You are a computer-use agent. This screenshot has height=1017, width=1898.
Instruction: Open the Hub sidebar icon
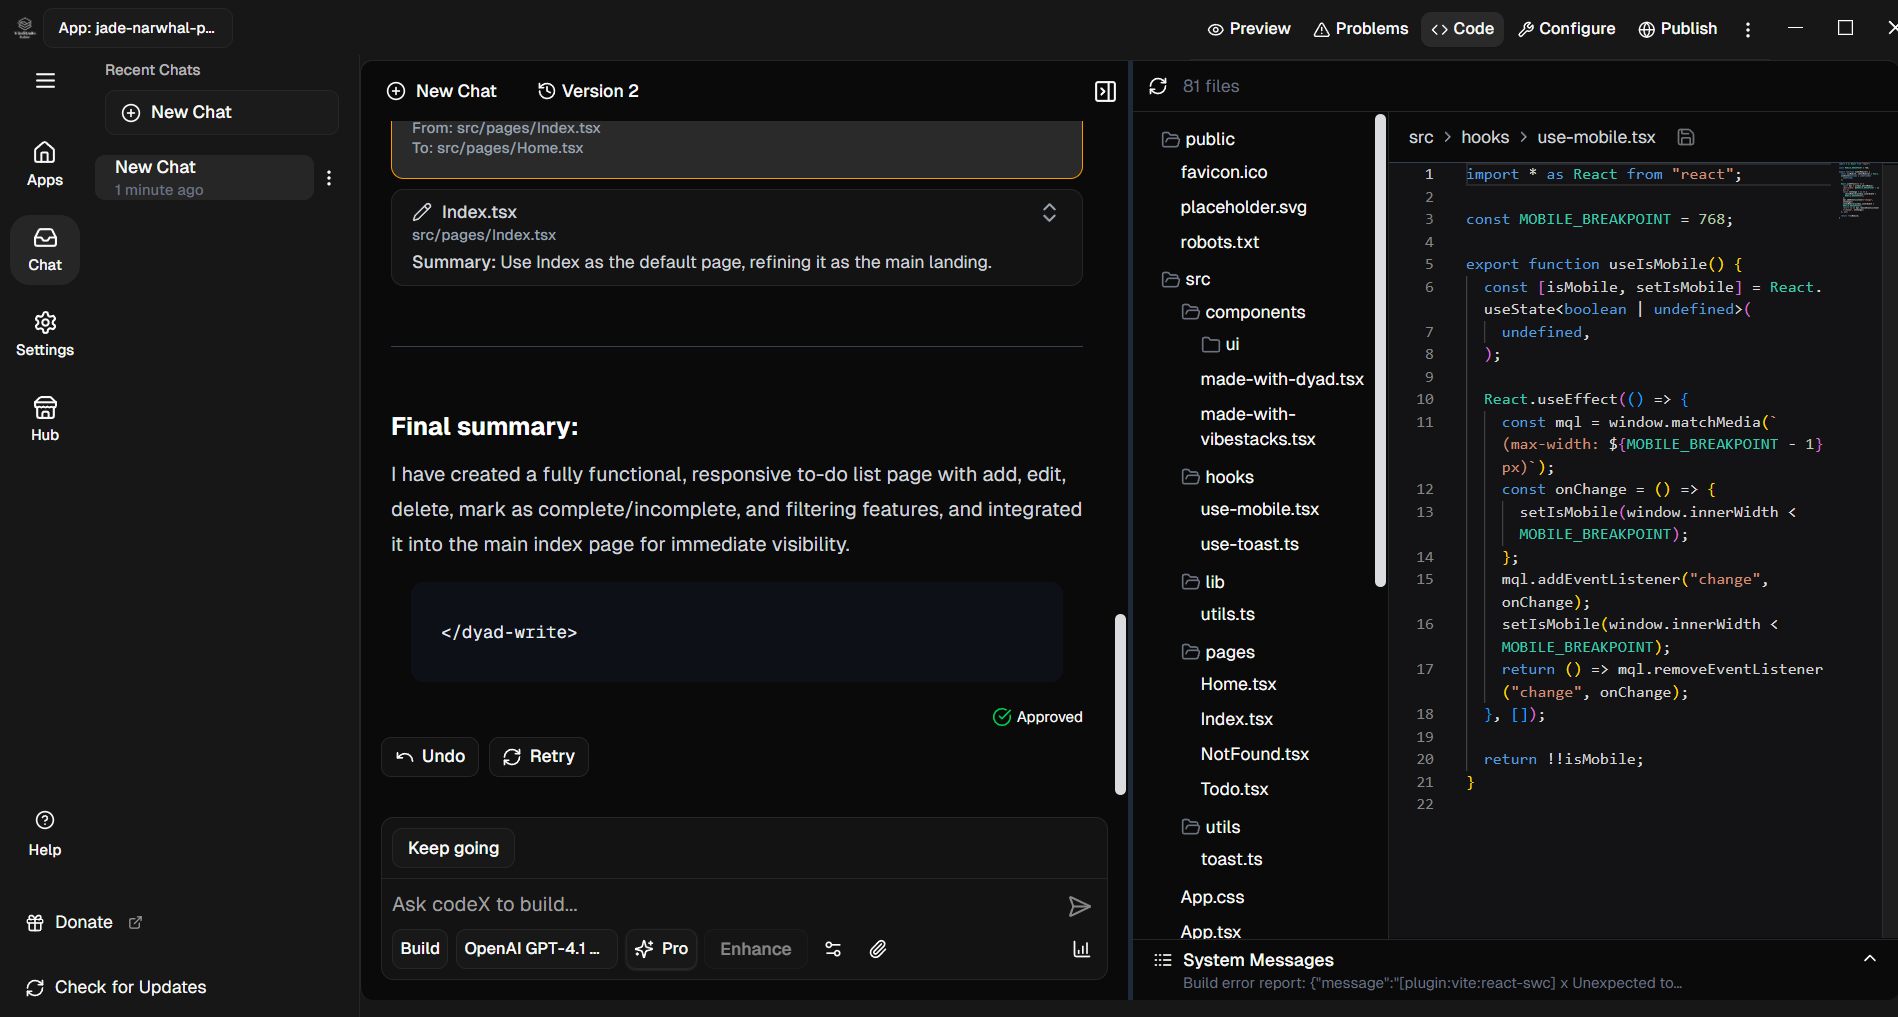45,419
